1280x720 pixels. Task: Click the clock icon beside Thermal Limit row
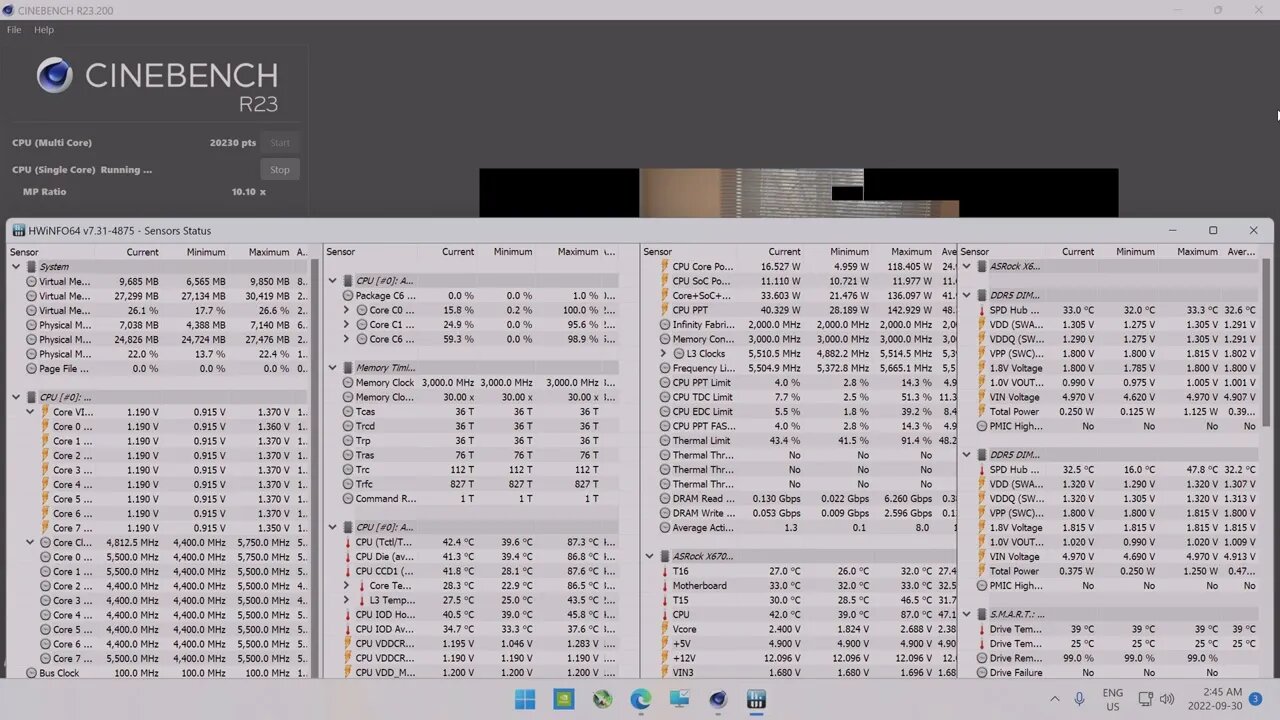coord(664,441)
